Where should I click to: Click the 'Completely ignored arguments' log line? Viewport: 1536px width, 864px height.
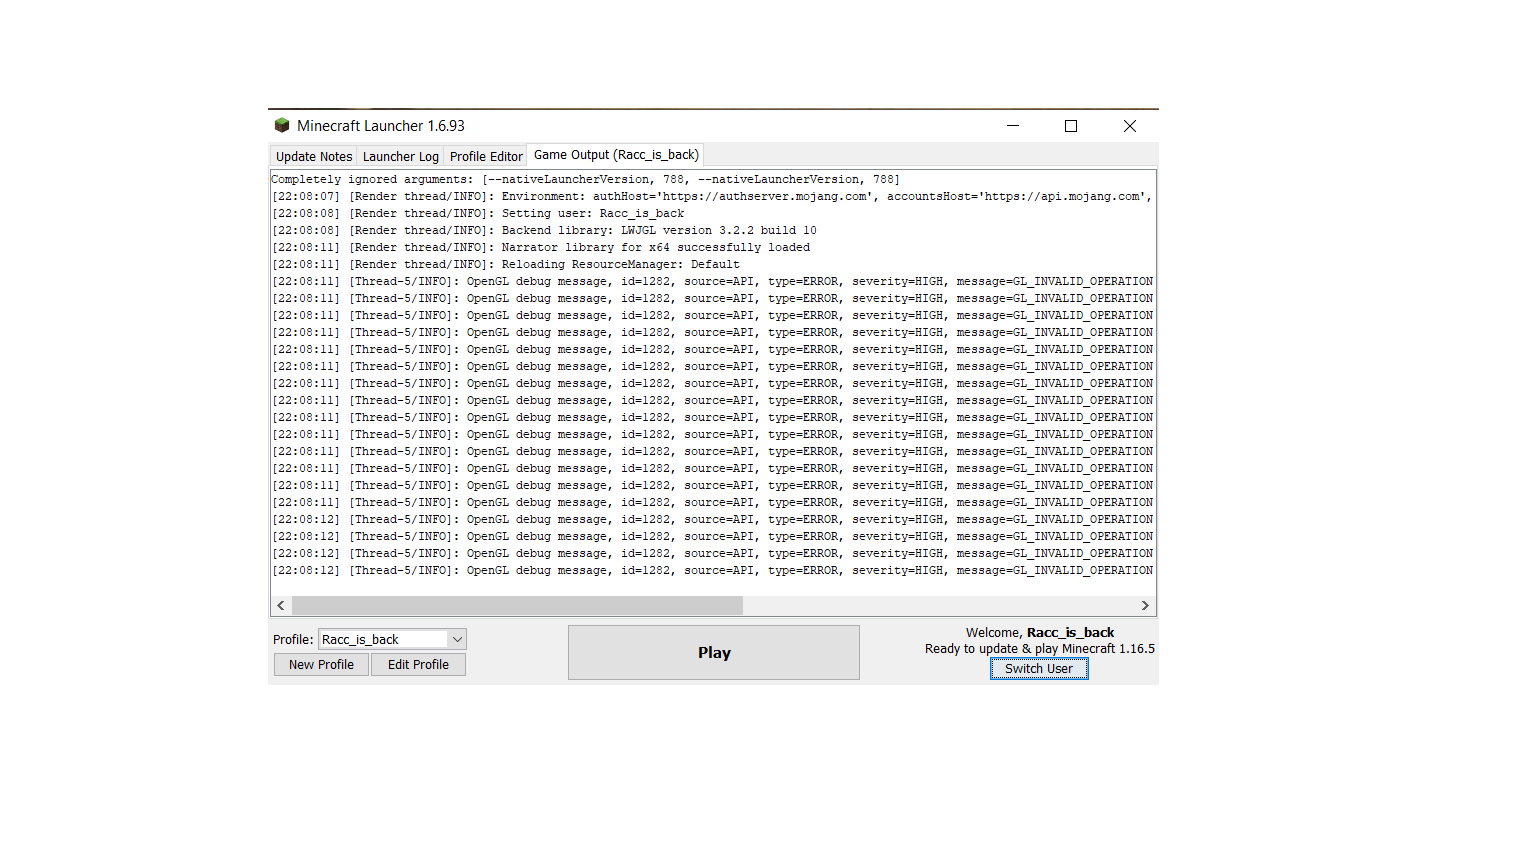point(585,180)
